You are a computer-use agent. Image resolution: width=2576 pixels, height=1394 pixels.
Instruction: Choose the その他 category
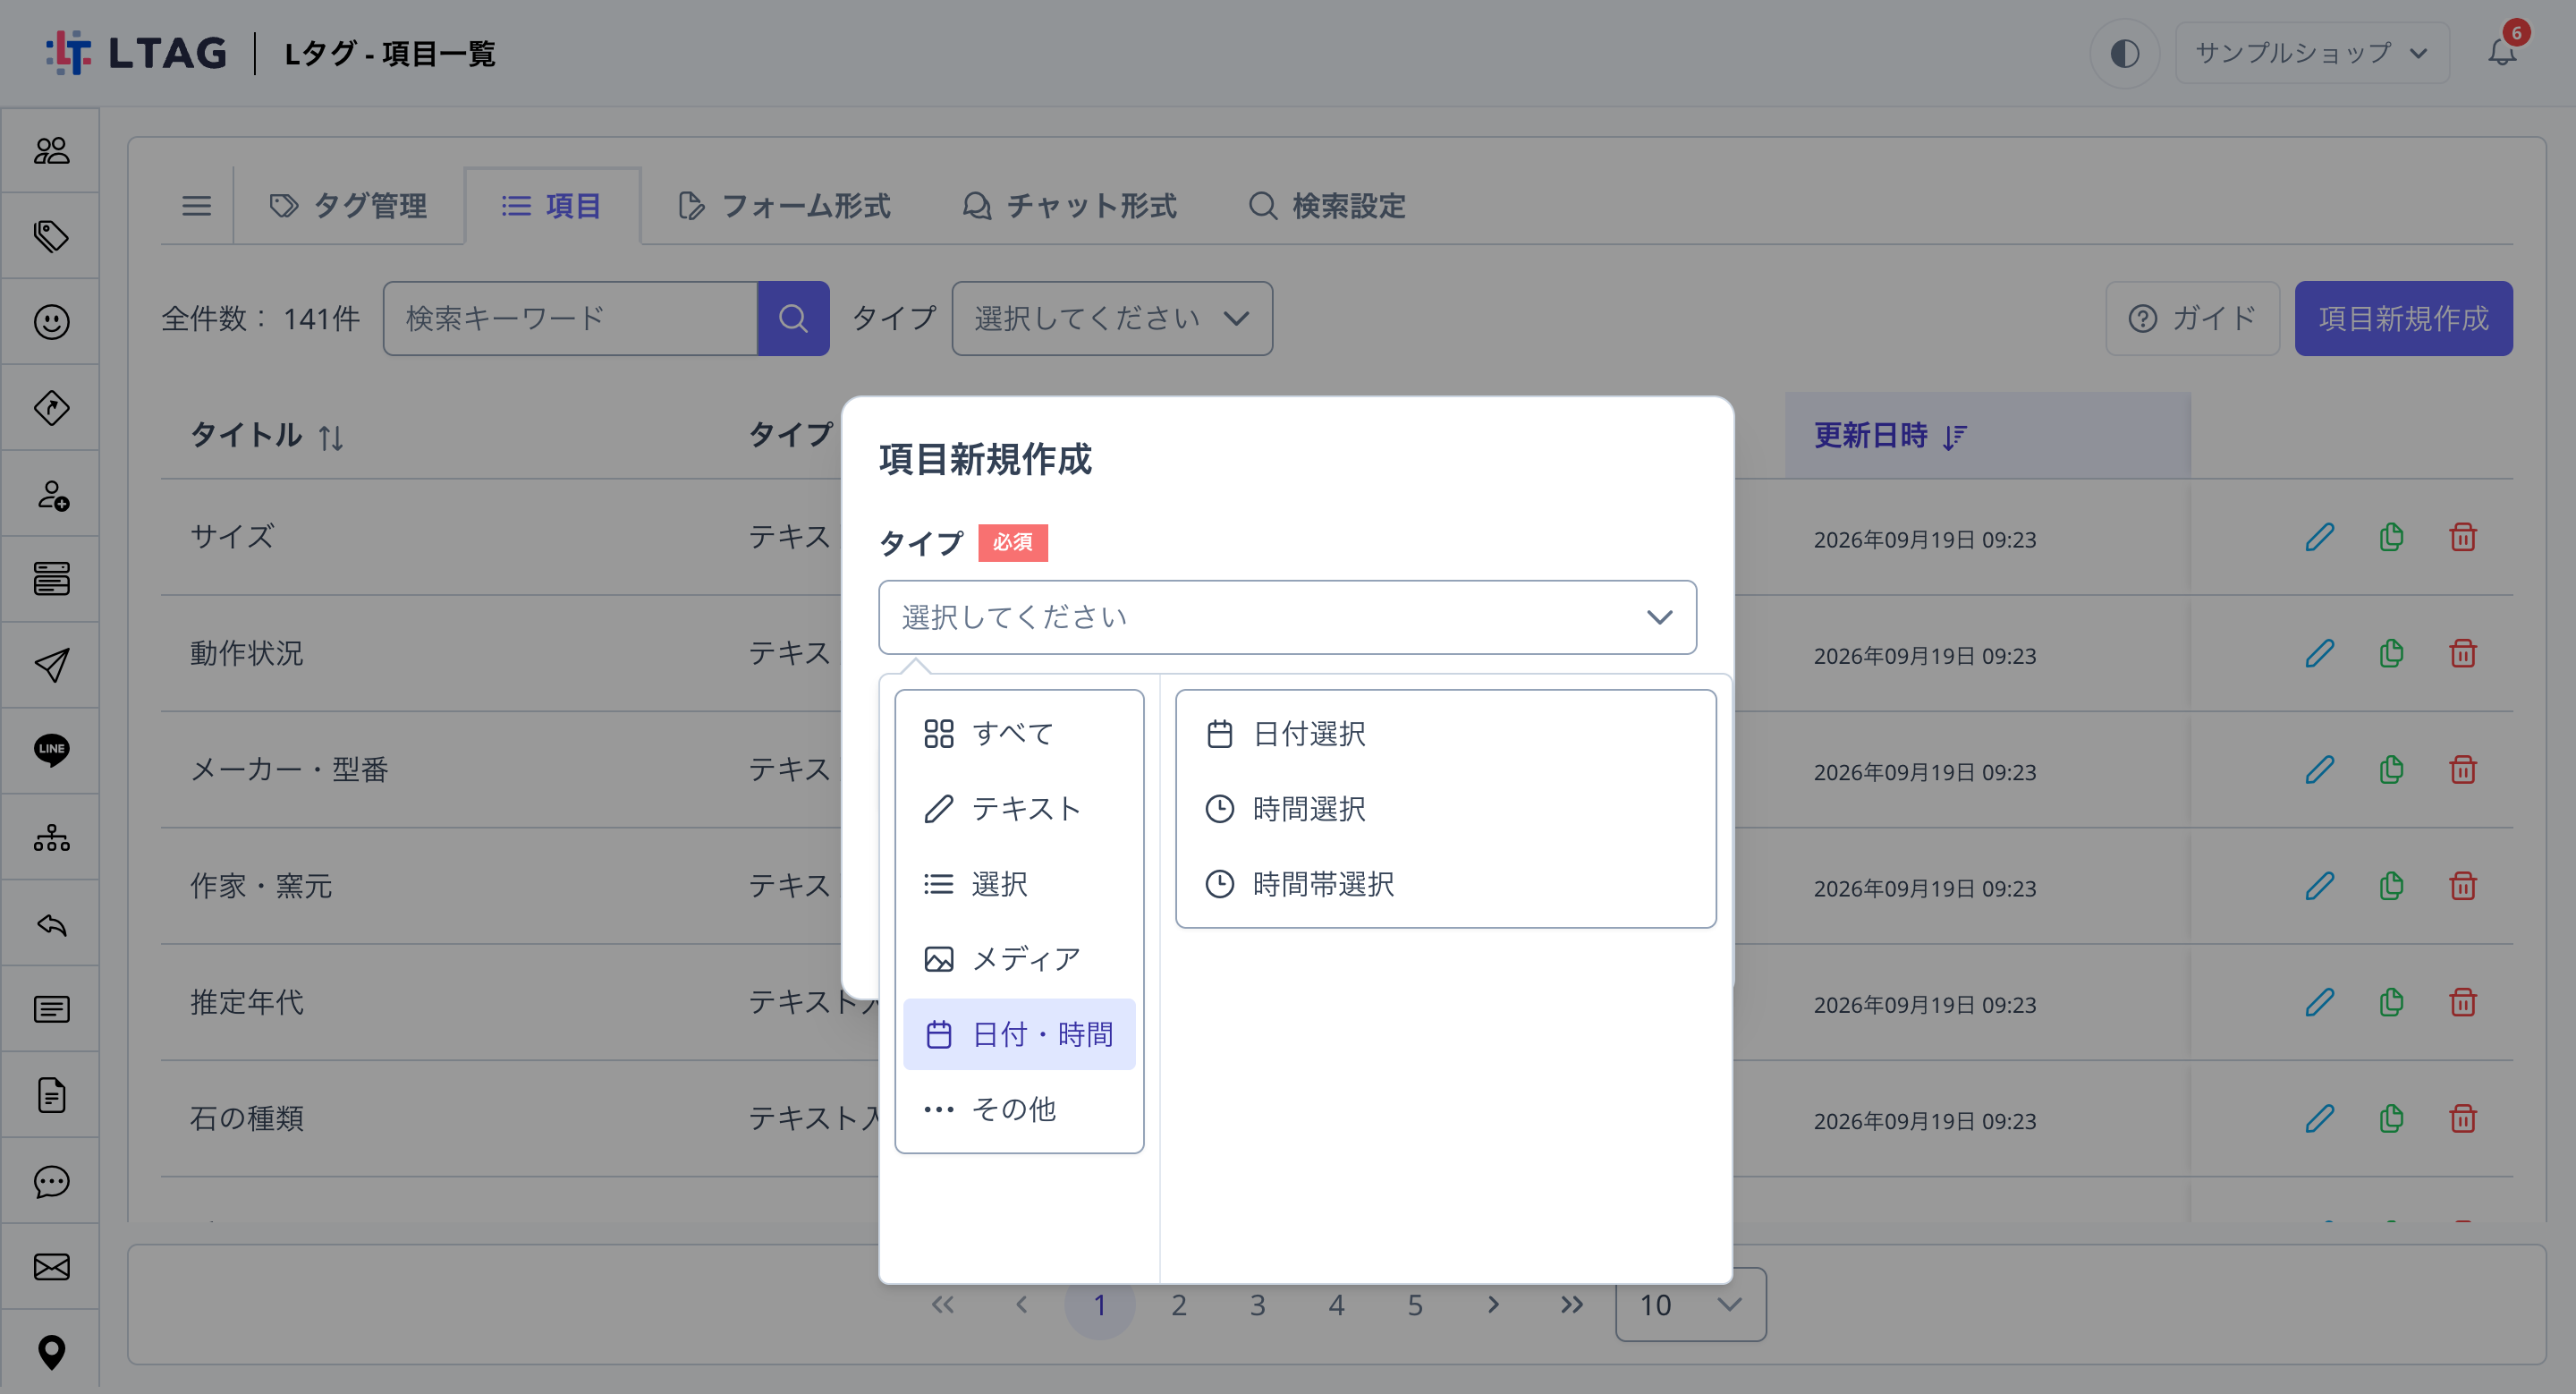[1019, 1109]
